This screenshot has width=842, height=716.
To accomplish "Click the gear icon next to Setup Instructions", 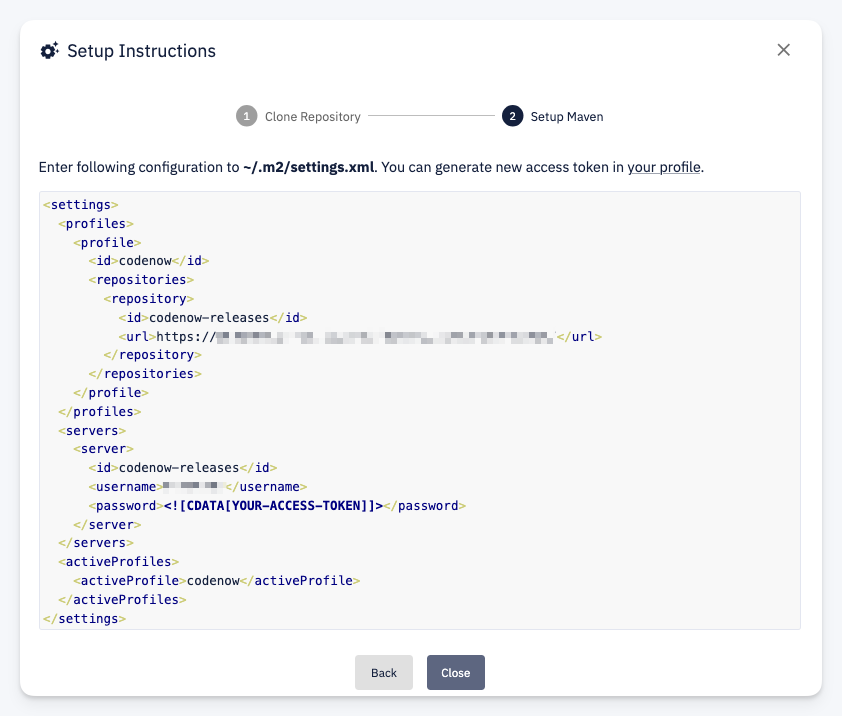I will [x=49, y=50].
